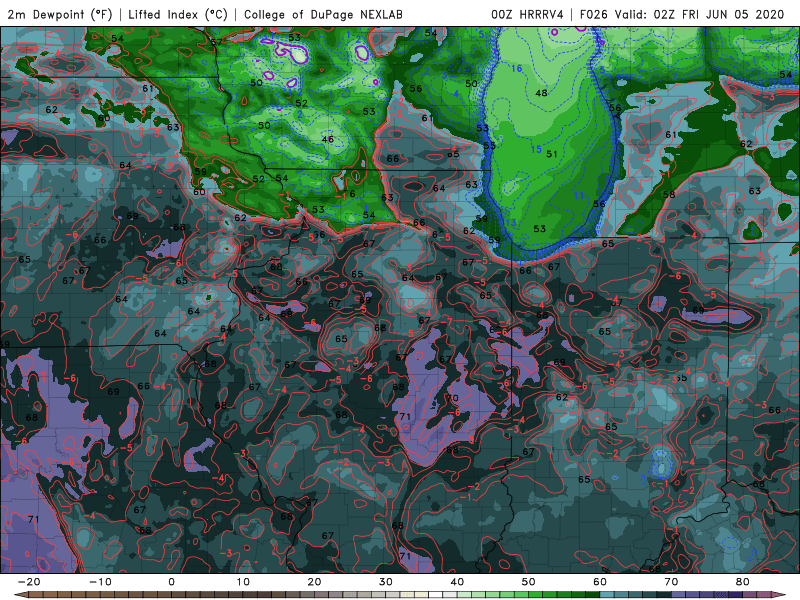Click the 70 label on the color scale
Viewport: 800px width, 600px height.
coord(671,582)
